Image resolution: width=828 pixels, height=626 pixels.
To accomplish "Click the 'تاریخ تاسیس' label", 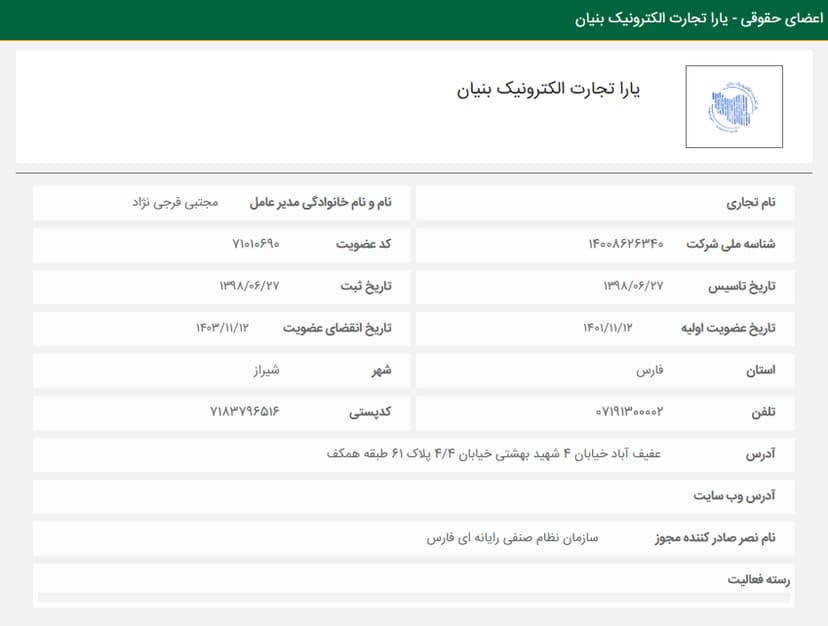I will (742, 286).
